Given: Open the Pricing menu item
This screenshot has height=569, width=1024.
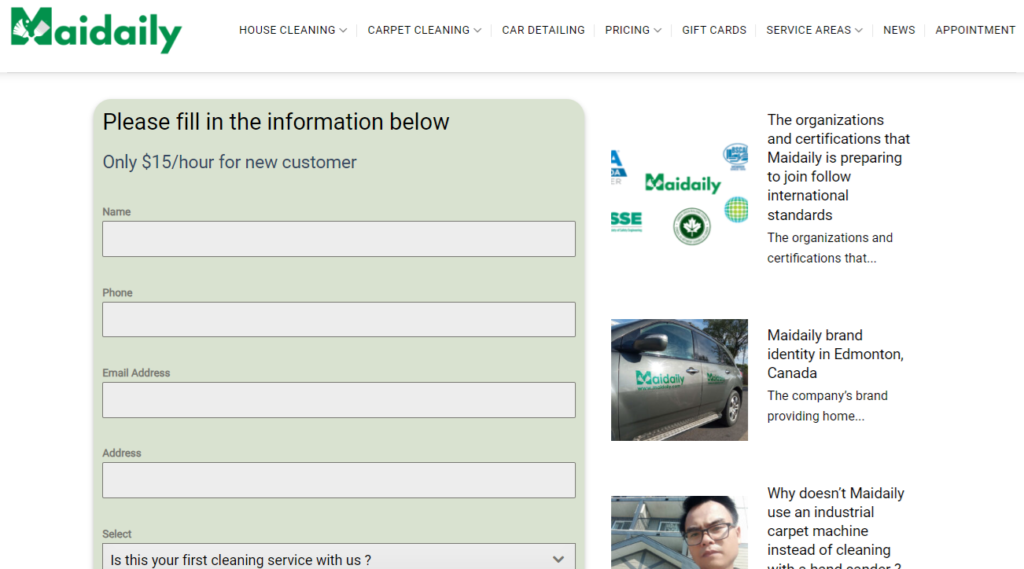Looking at the screenshot, I should (627, 30).
